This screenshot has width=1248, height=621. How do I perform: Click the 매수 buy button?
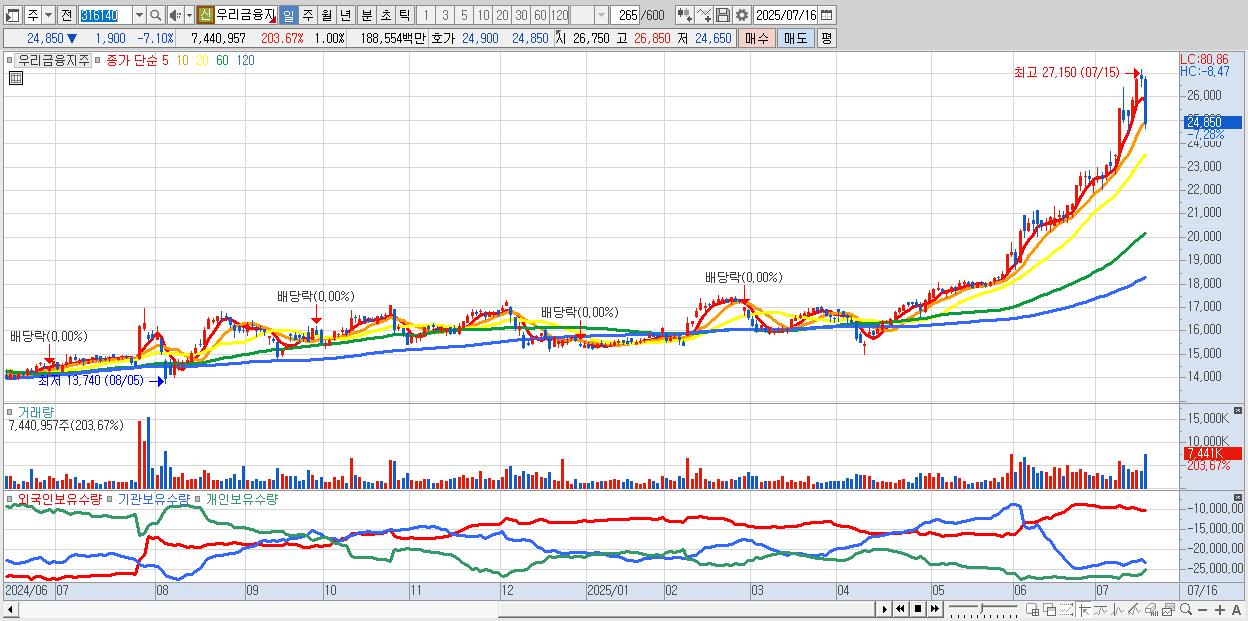coord(757,38)
